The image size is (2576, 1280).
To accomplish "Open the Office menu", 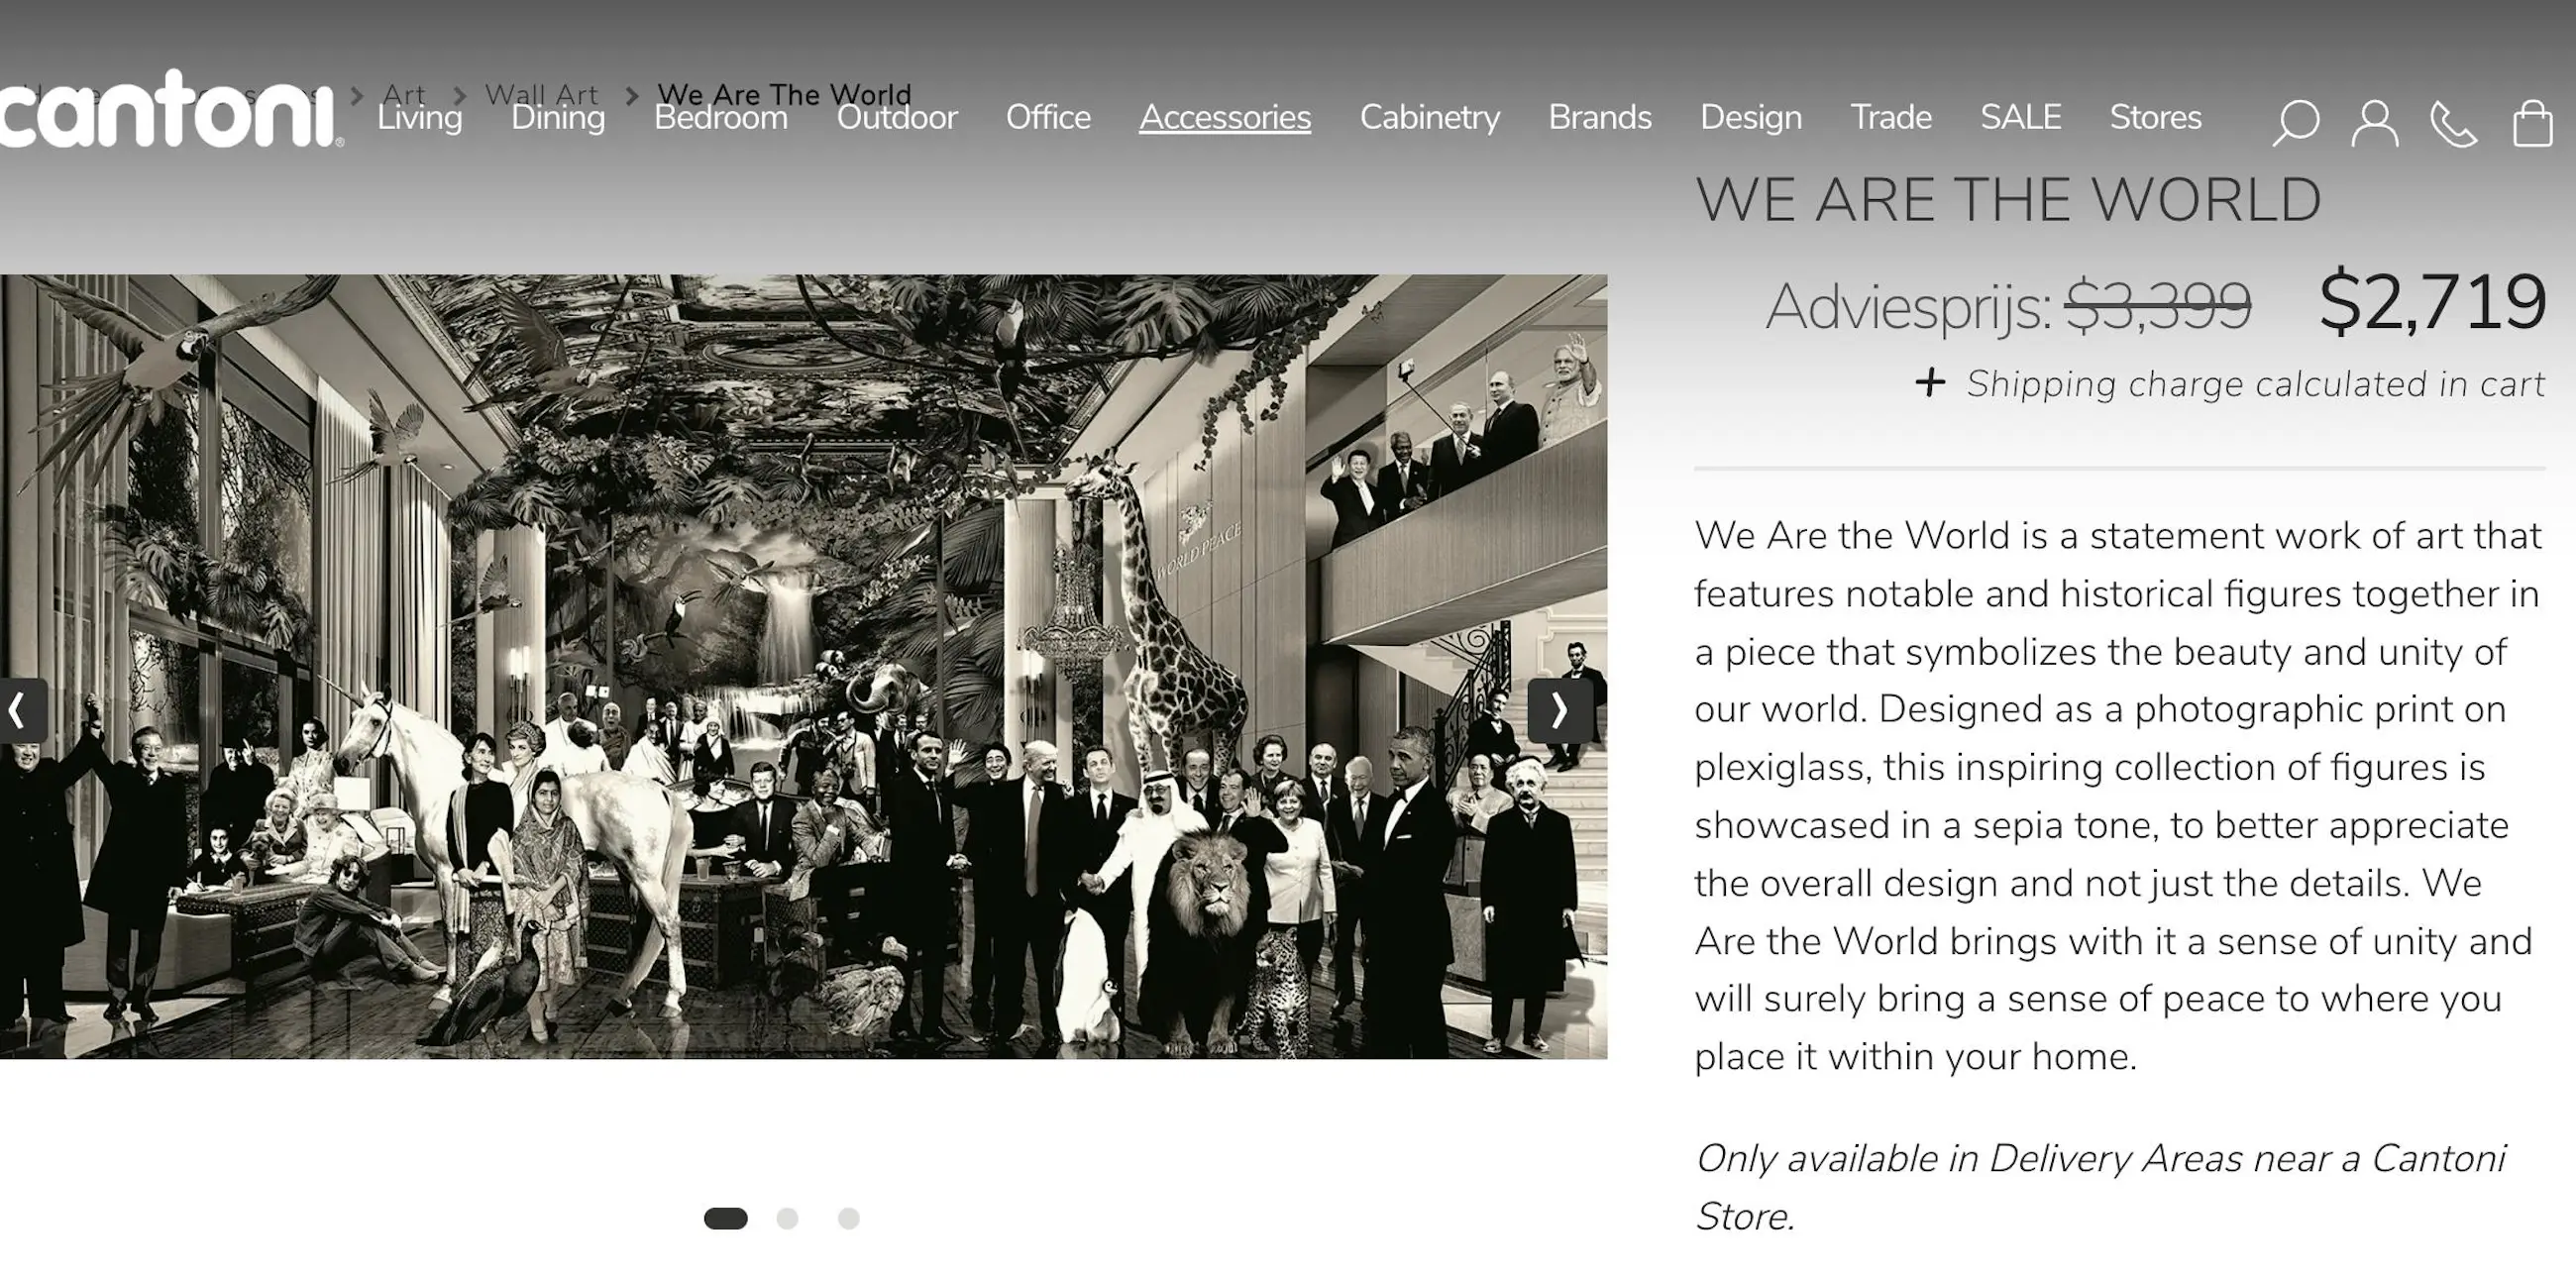I will click(1048, 118).
